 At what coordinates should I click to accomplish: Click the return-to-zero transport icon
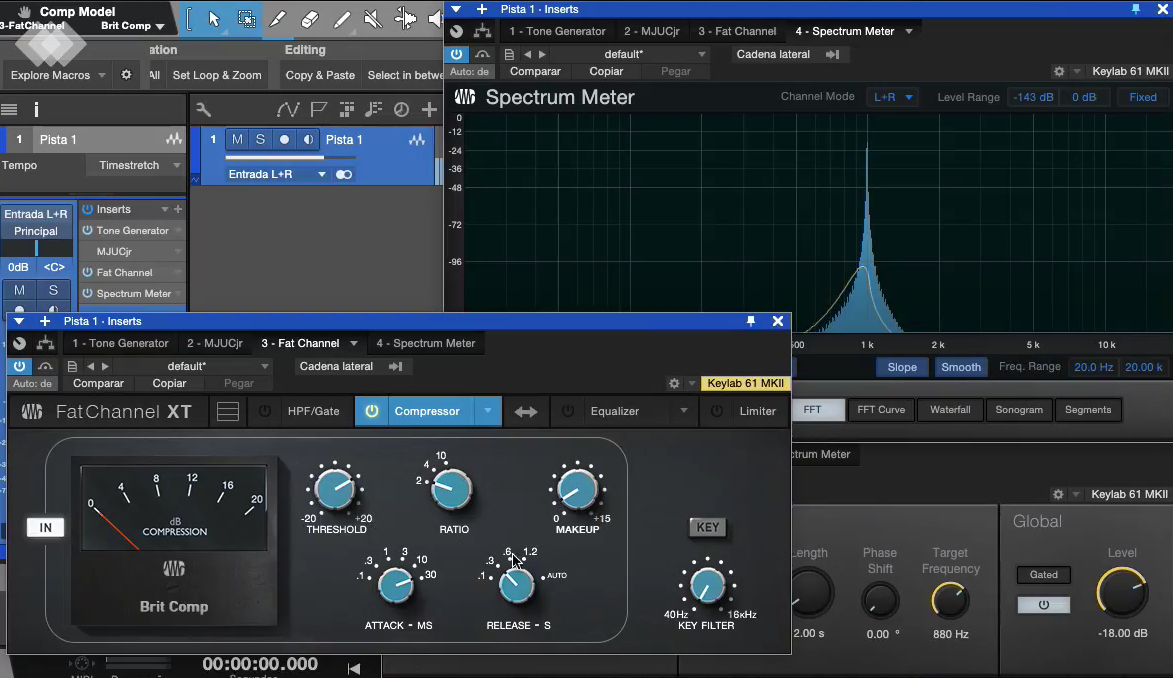pyautogui.click(x=354, y=668)
